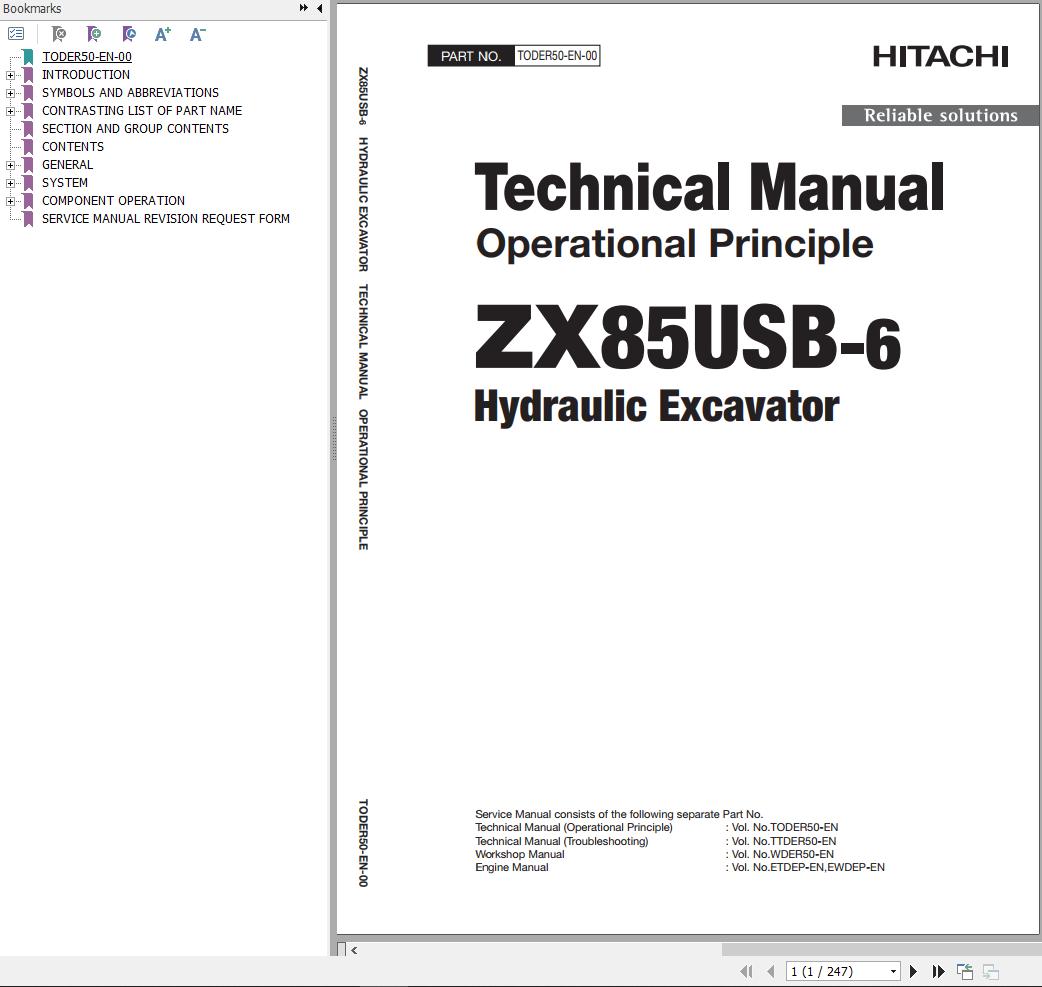Click the Reliable solutions banner

tap(940, 115)
